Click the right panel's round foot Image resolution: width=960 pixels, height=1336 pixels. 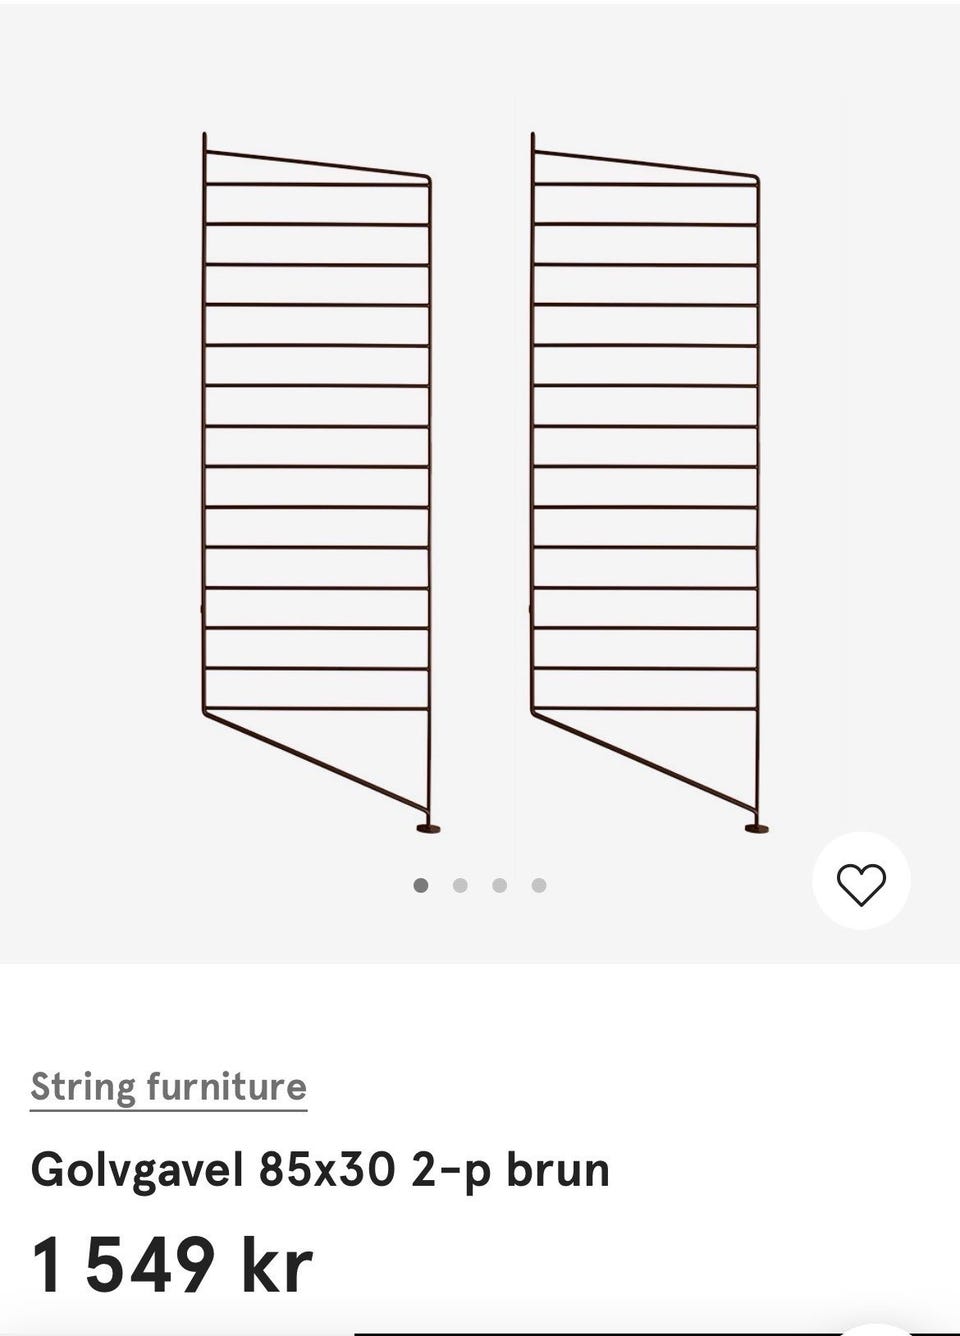(756, 827)
